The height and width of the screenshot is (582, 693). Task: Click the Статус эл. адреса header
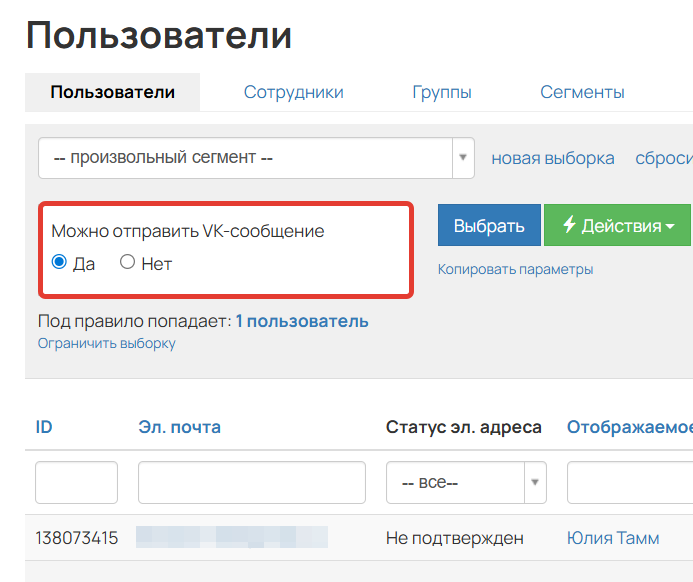pos(464,427)
